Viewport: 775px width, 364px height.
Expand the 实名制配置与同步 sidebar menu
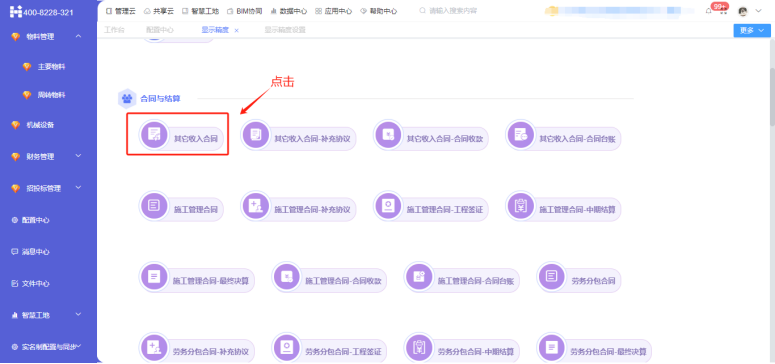pos(79,346)
